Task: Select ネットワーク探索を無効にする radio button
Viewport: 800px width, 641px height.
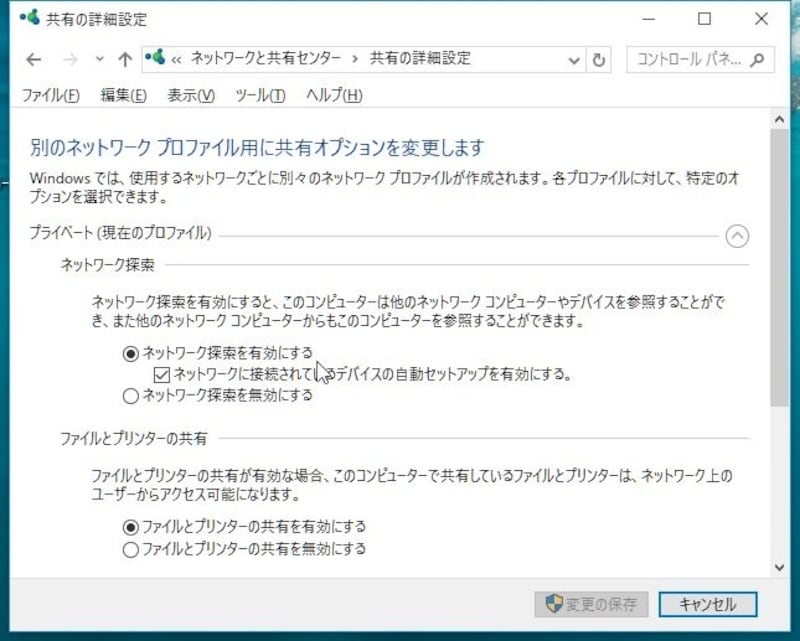Action: tap(131, 396)
